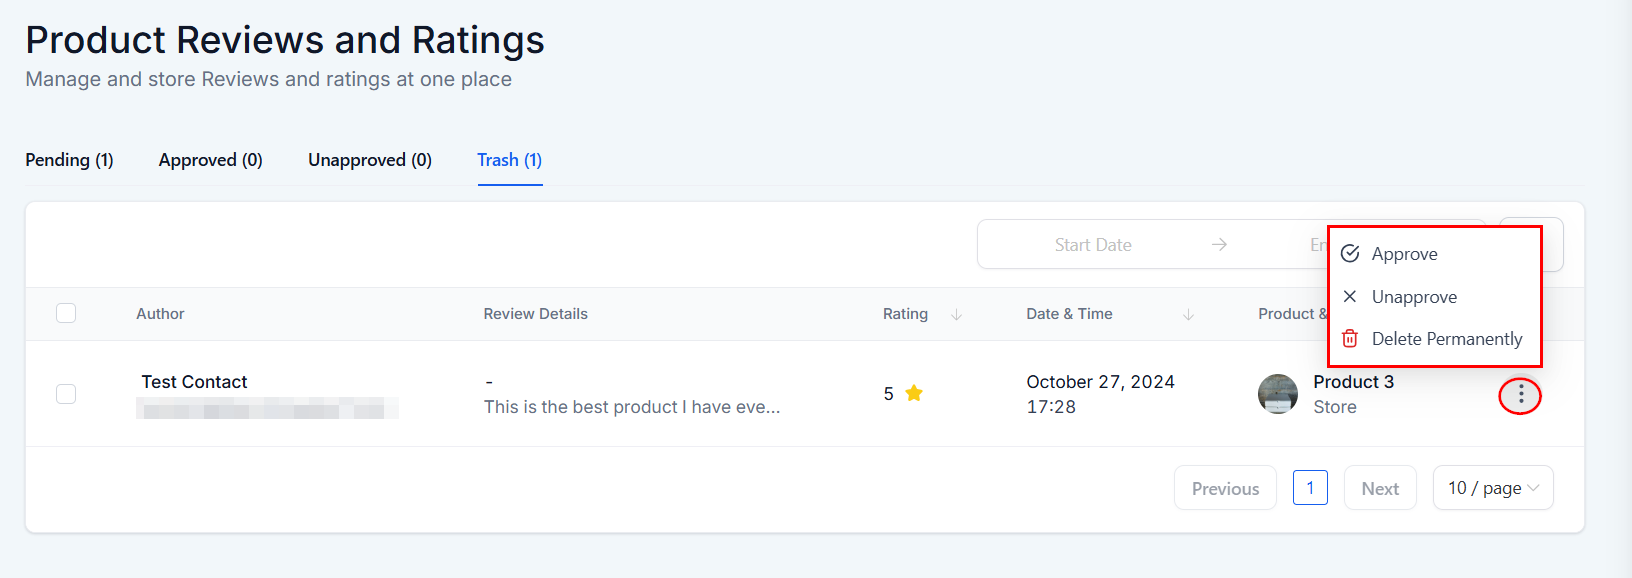Click the Store label under Product 3
Viewport: 1632px width, 578px height.
coord(1335,407)
